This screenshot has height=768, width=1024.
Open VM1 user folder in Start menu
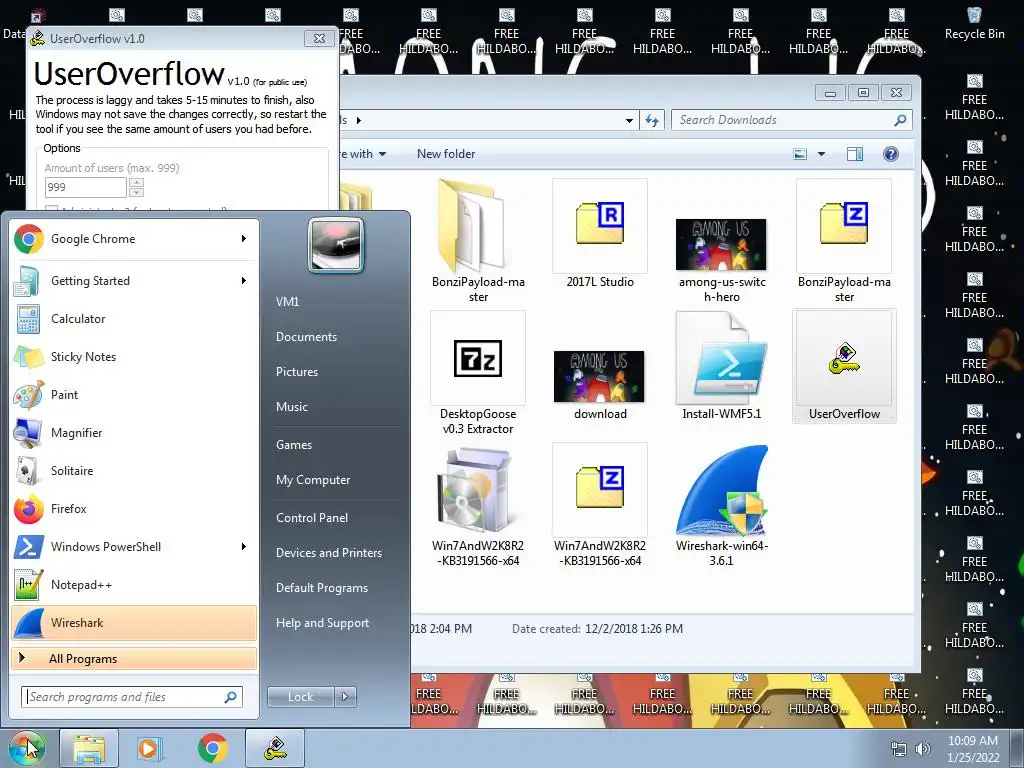coord(287,302)
